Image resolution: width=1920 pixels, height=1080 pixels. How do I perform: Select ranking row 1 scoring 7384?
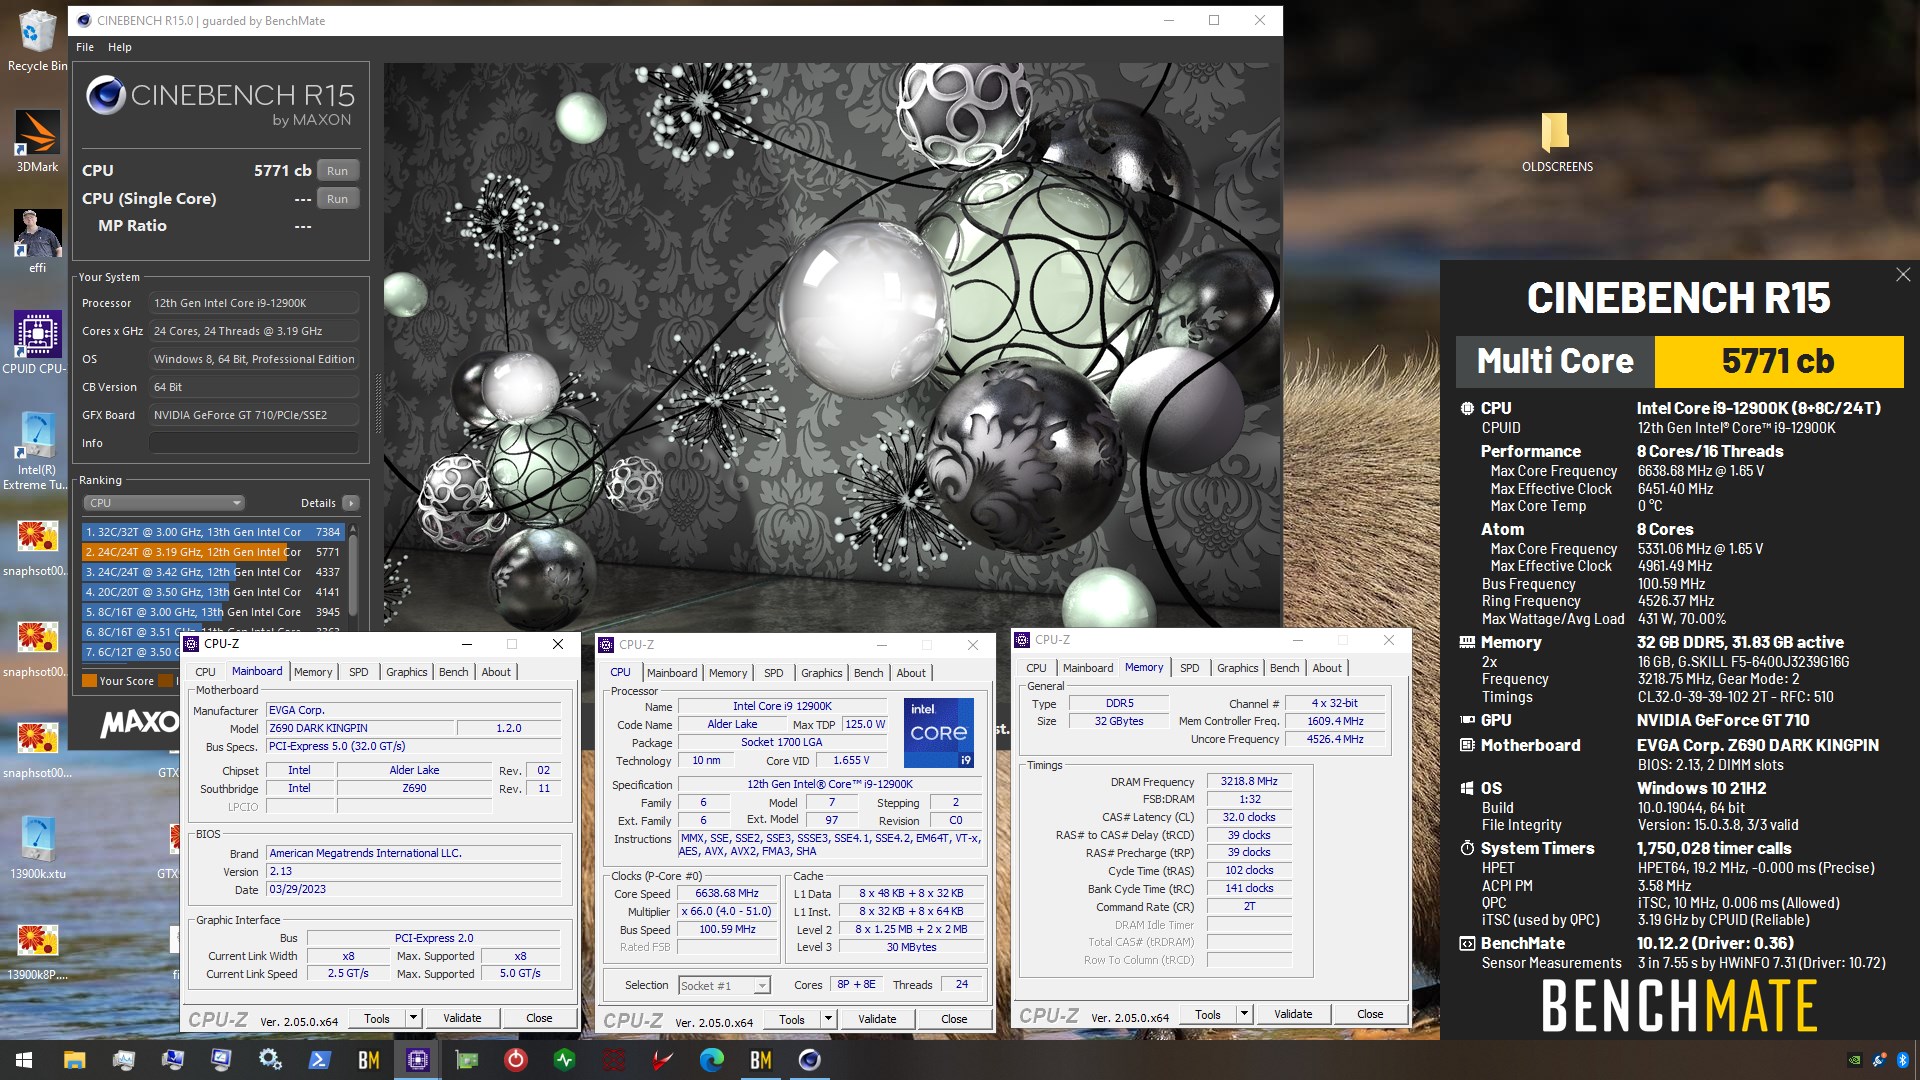[x=212, y=532]
